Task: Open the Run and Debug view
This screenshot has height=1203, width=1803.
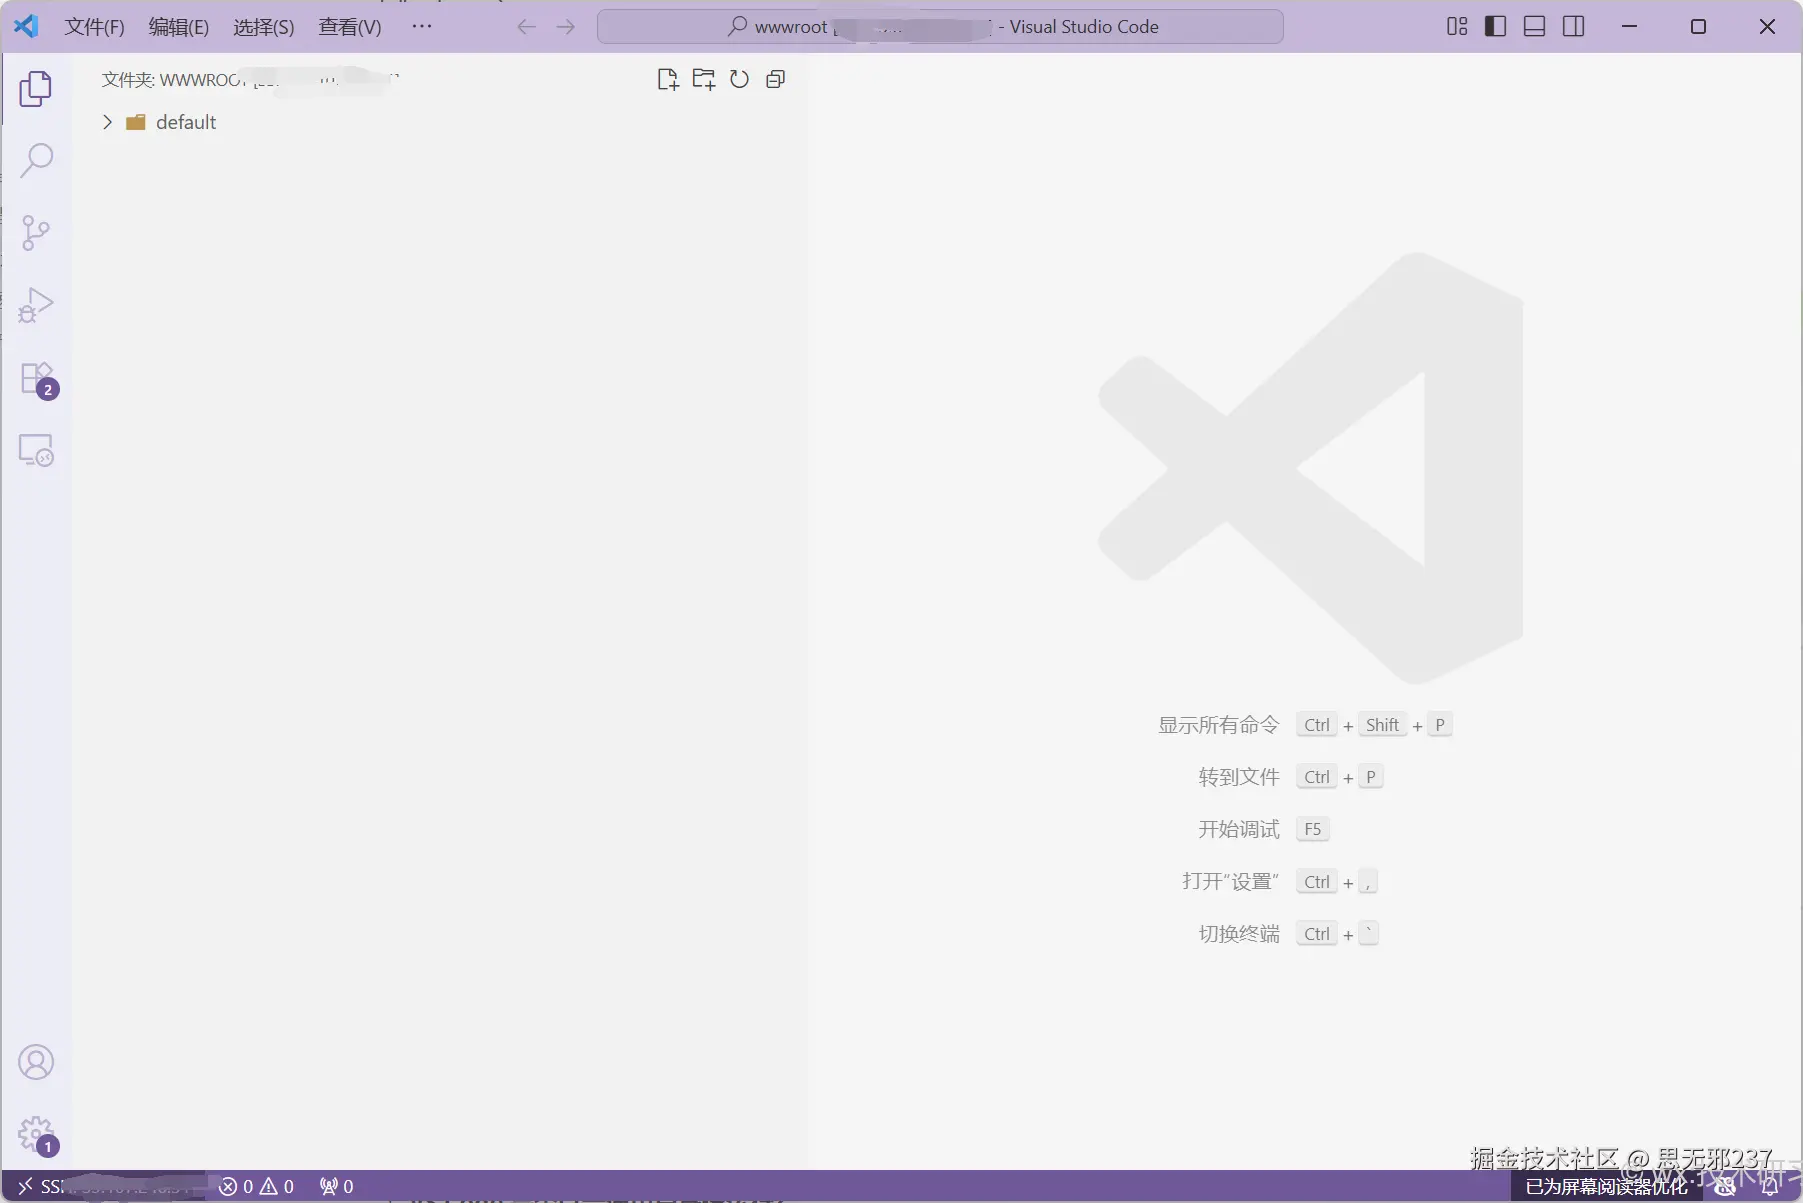Action: 36,305
